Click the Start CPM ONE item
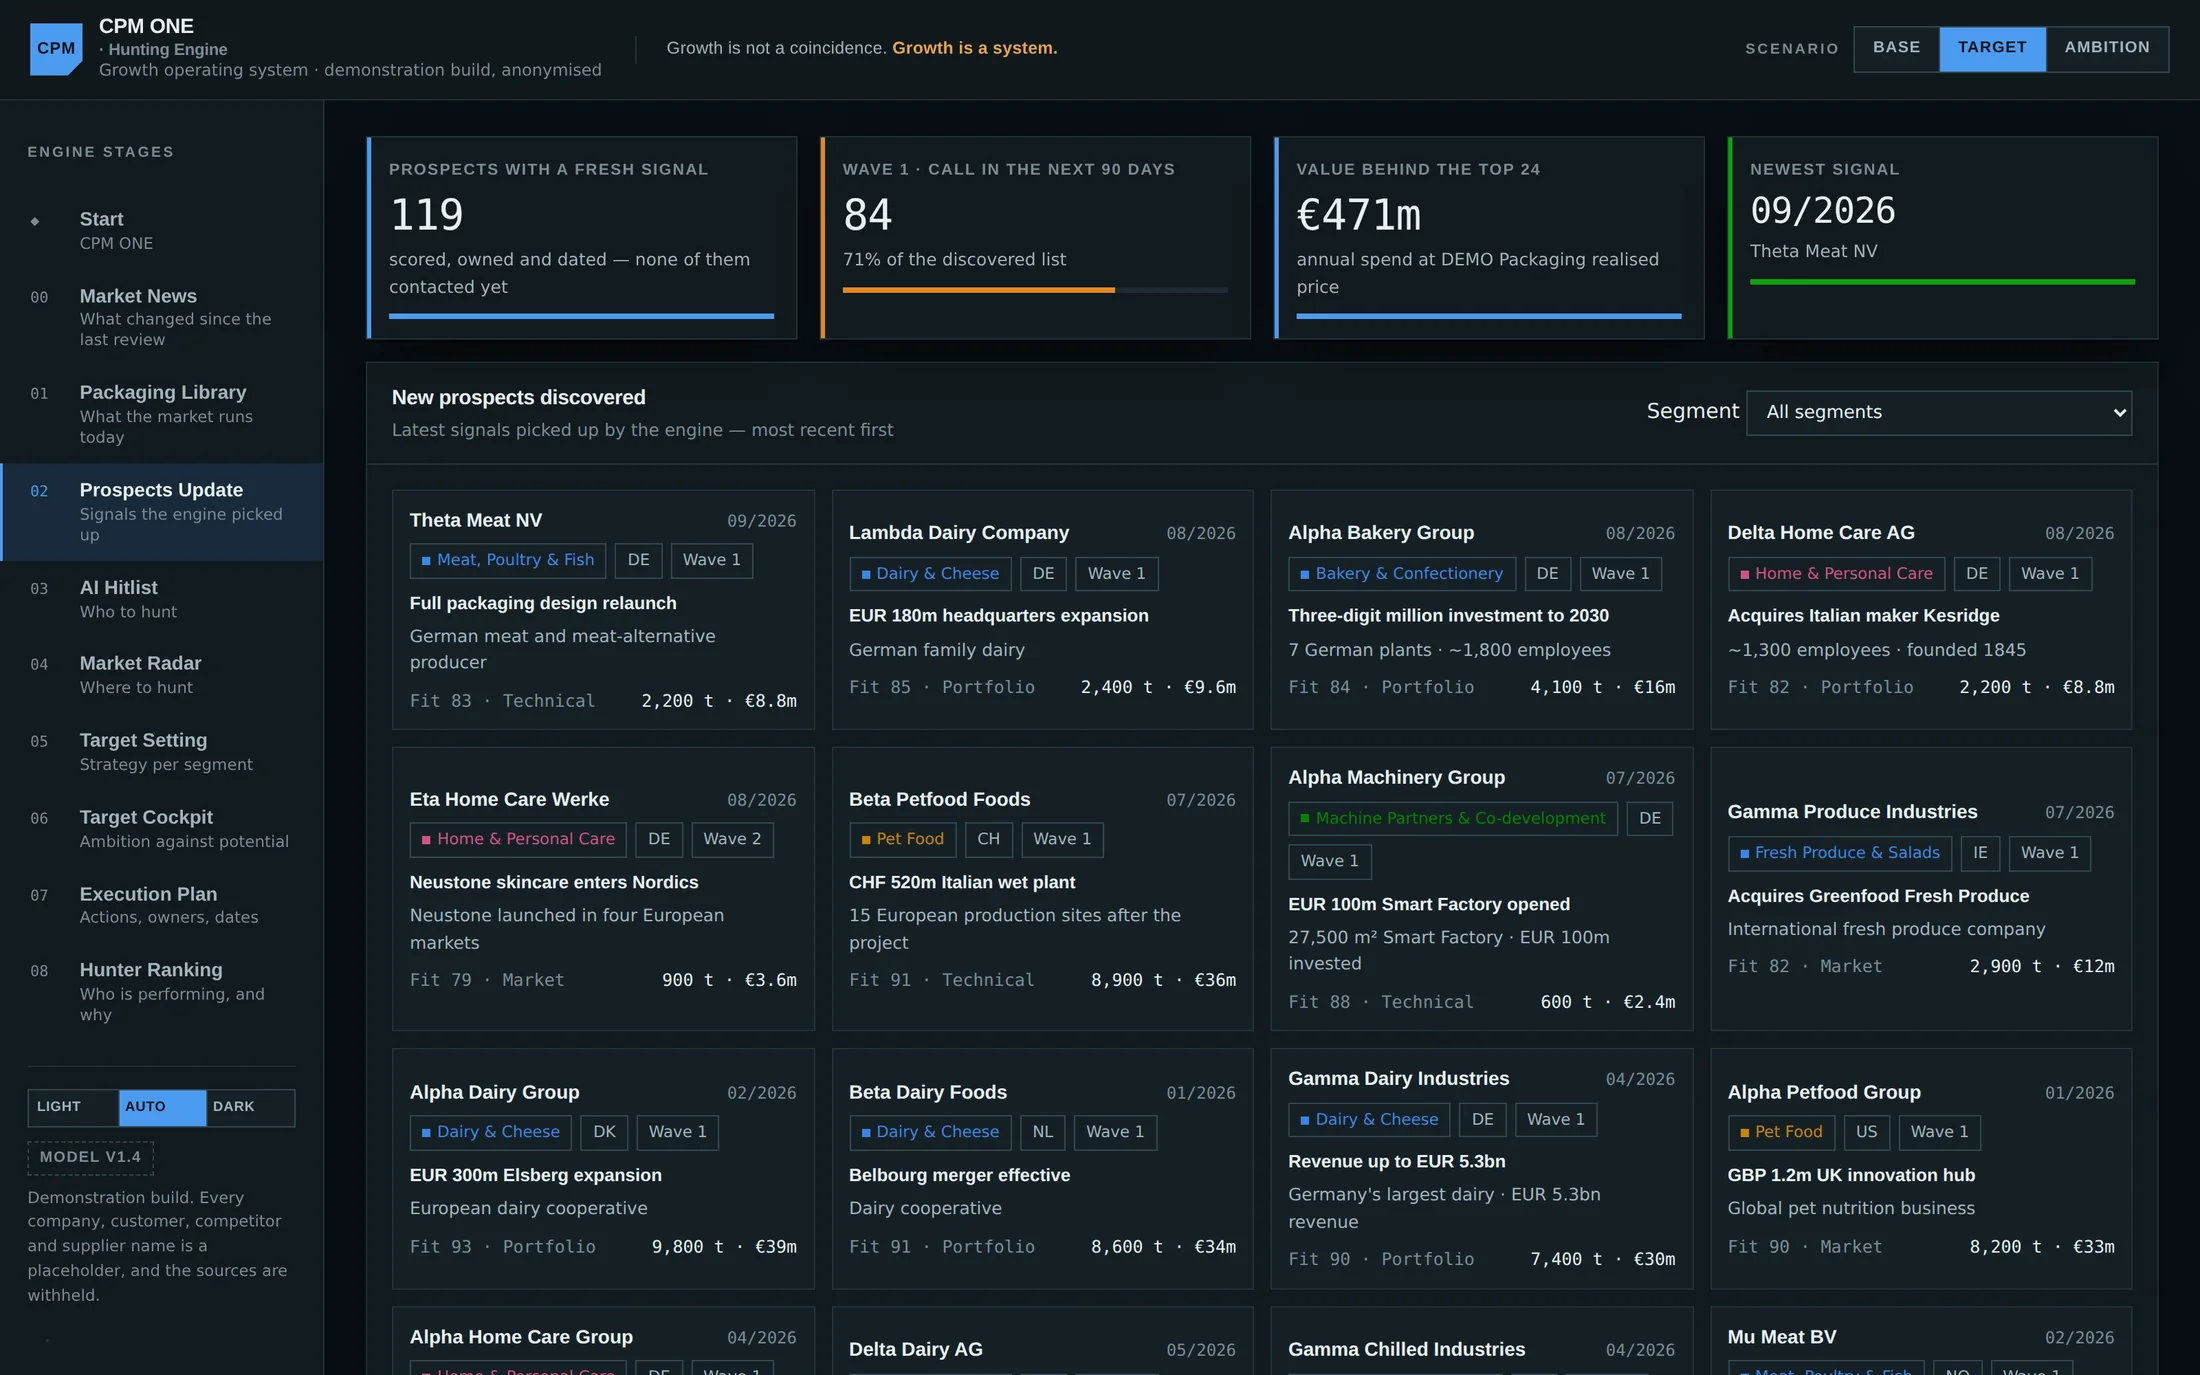Viewport: 2200px width, 1375px height. pyautogui.click(x=162, y=230)
